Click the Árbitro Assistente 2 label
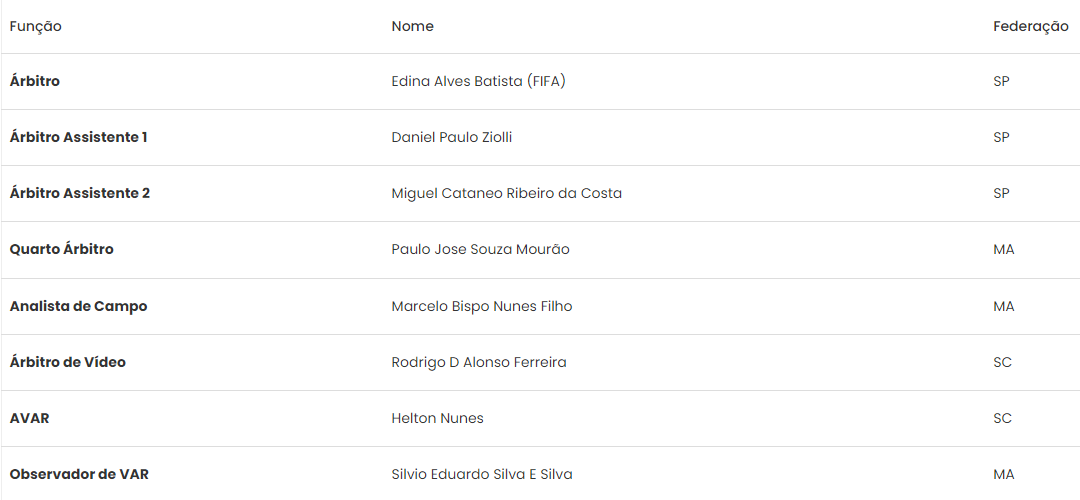The height and width of the screenshot is (500, 1080). click(x=80, y=193)
